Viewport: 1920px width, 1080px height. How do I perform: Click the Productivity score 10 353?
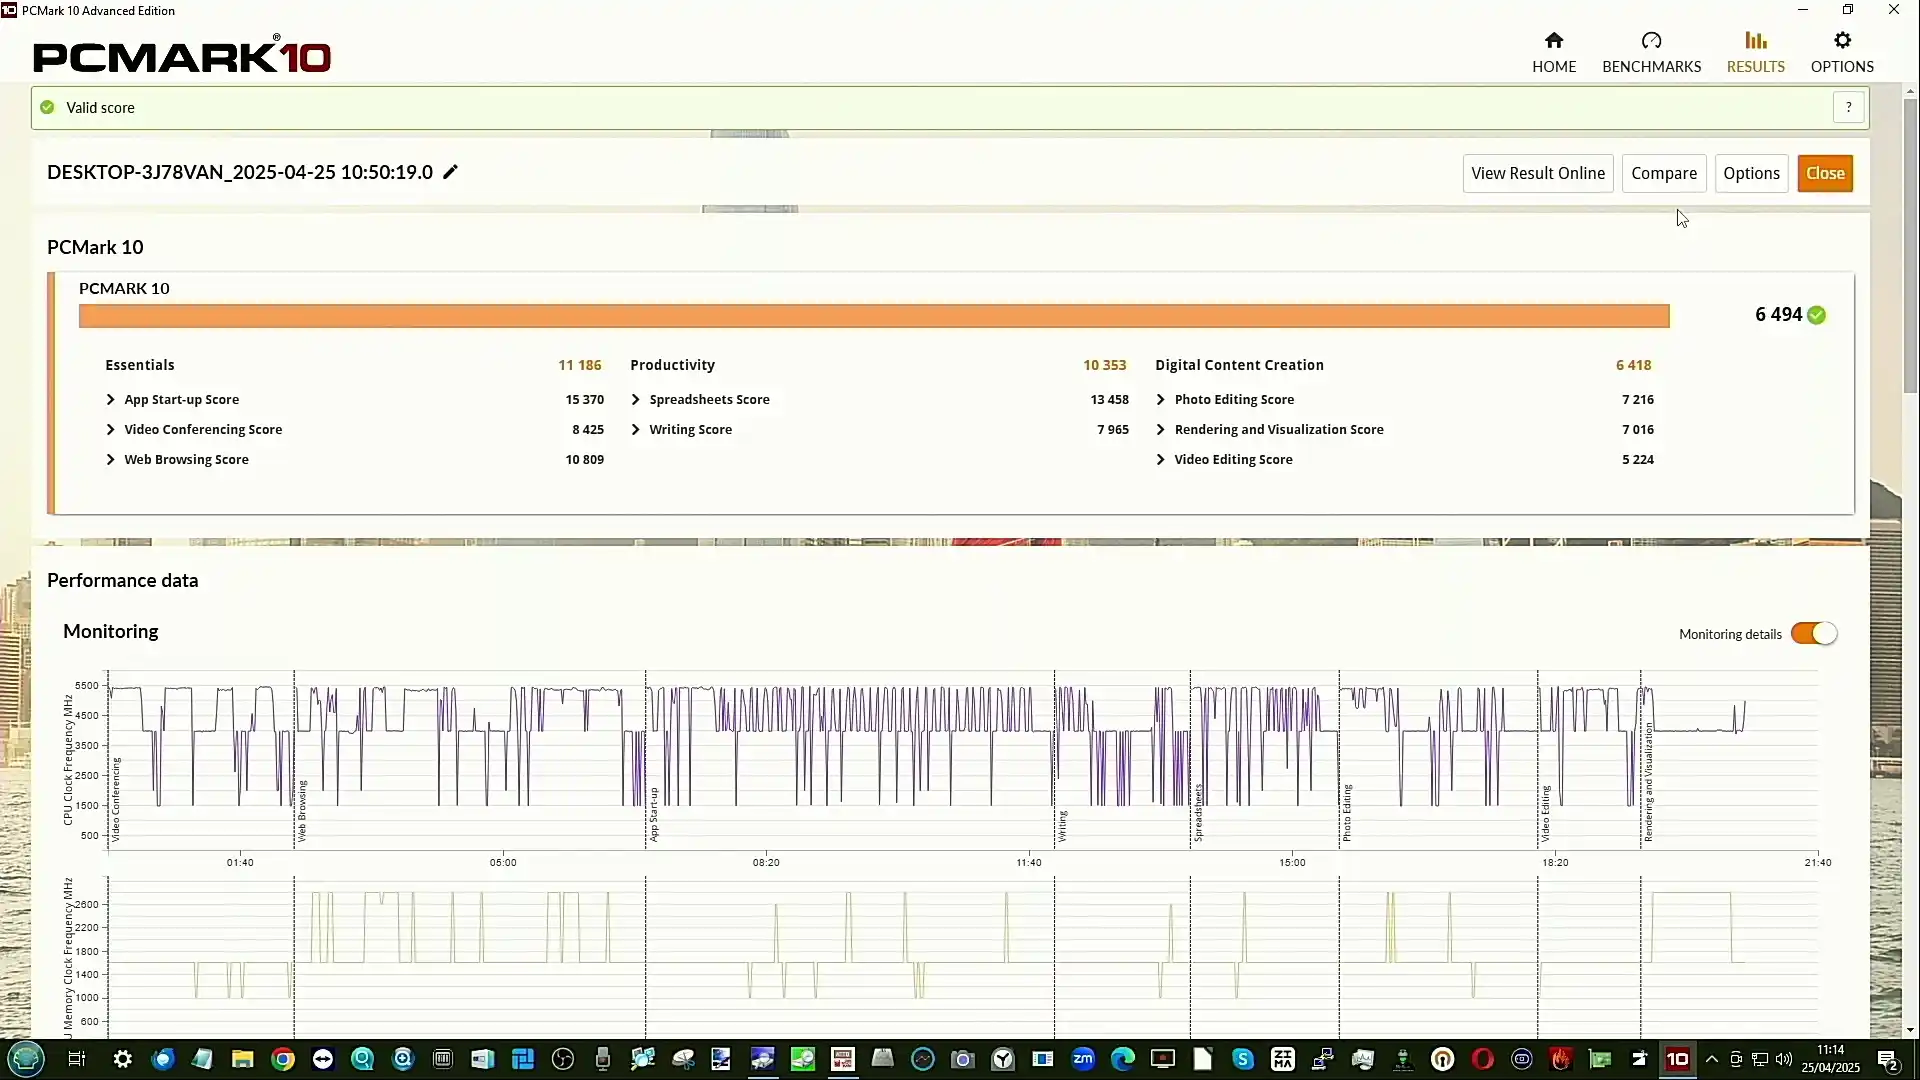click(1104, 365)
